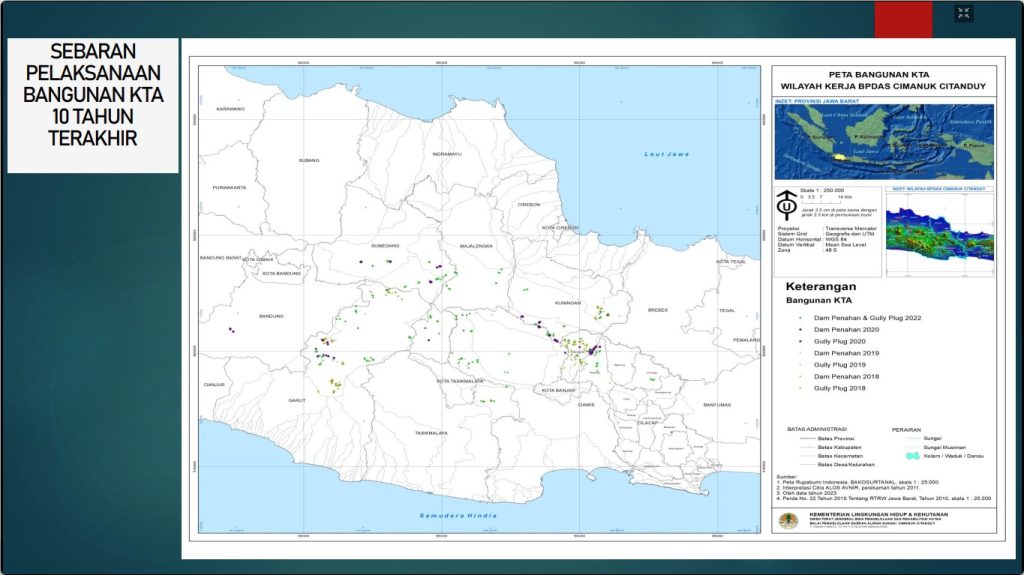Select the red rectangle at top
The image size is (1024, 575).
[x=903, y=19]
